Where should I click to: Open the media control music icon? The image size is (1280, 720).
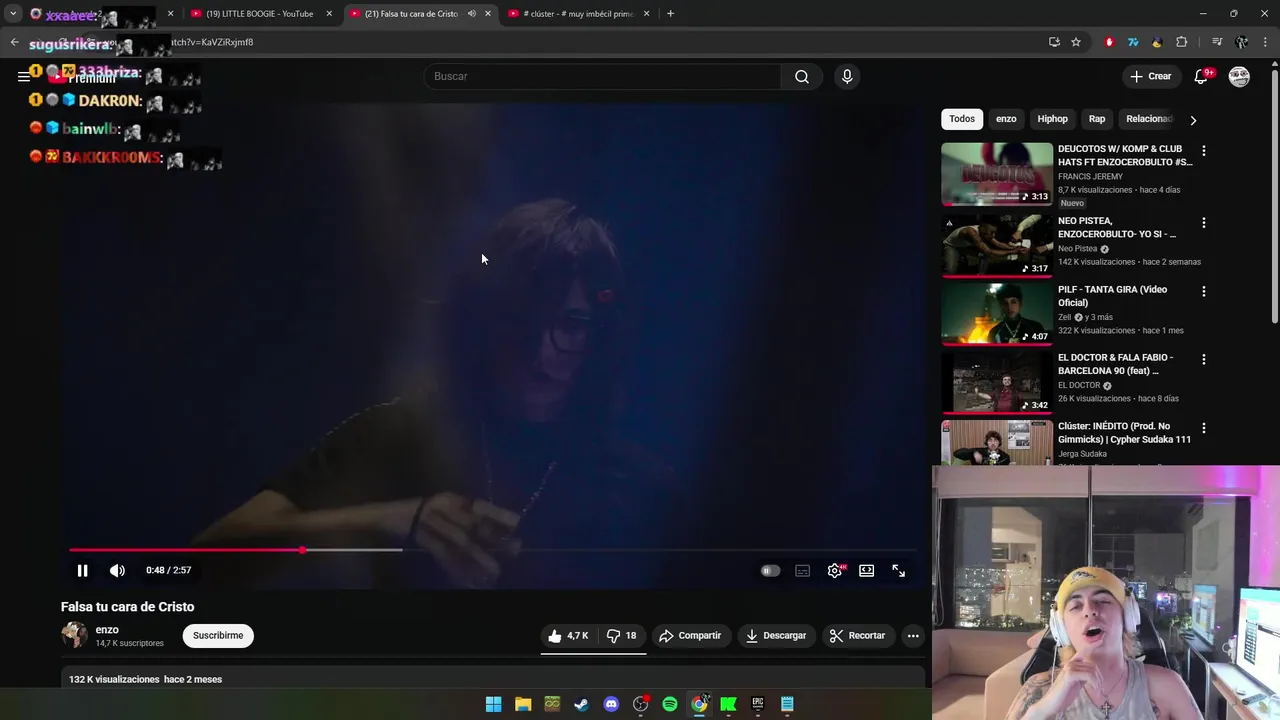pos(1217,42)
